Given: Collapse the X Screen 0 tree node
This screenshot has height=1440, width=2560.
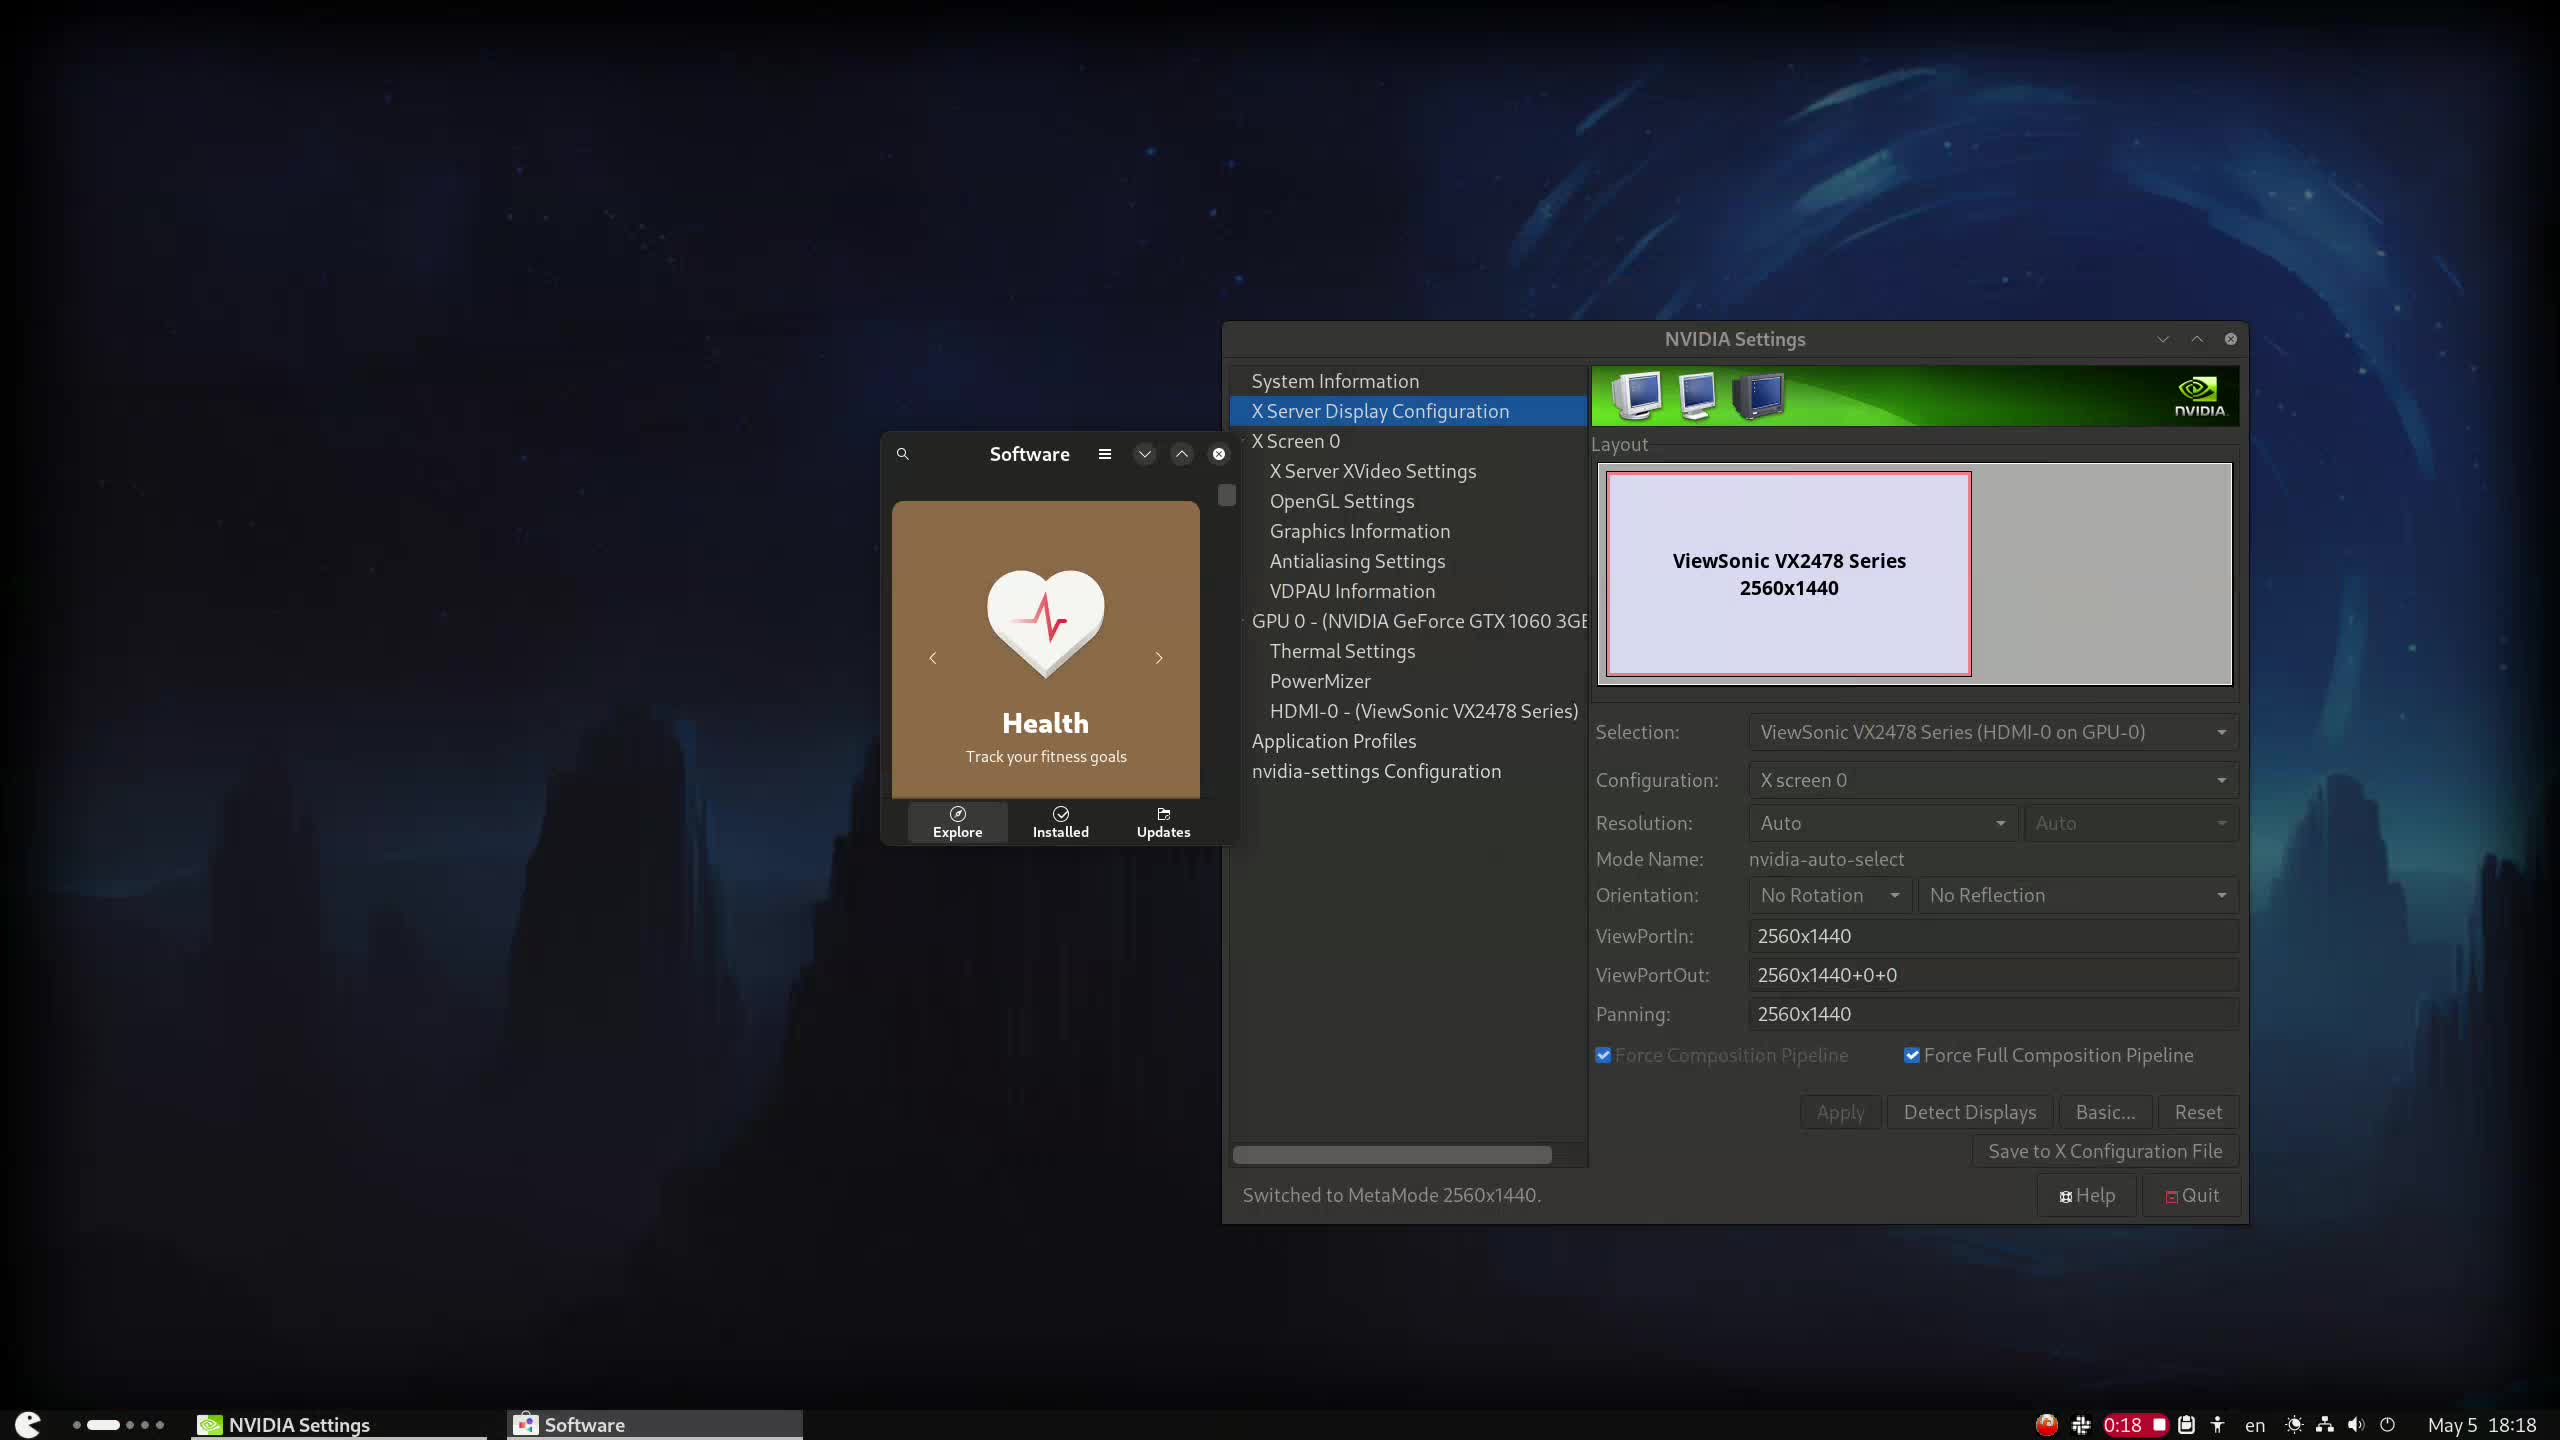Looking at the screenshot, I should tap(1243, 441).
